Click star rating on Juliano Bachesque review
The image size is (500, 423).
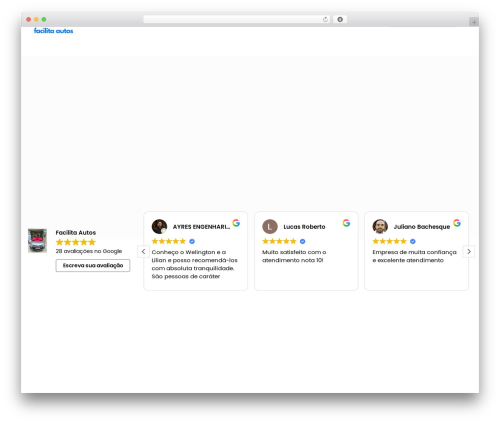pyautogui.click(x=389, y=241)
